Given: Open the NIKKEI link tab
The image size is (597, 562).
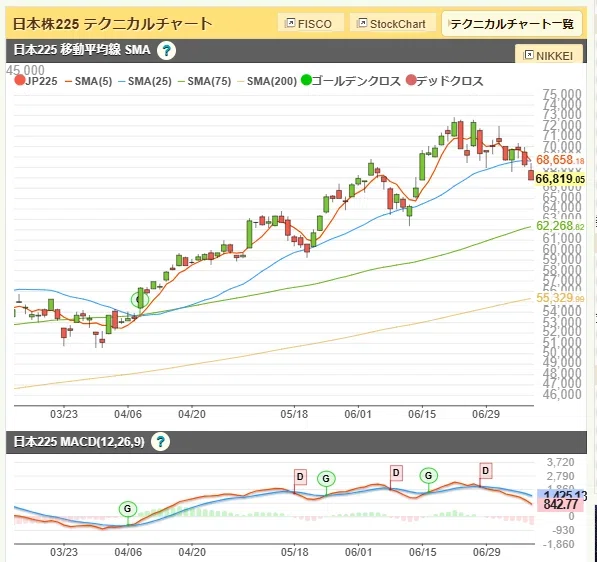Looking at the screenshot, I should coord(549,54).
